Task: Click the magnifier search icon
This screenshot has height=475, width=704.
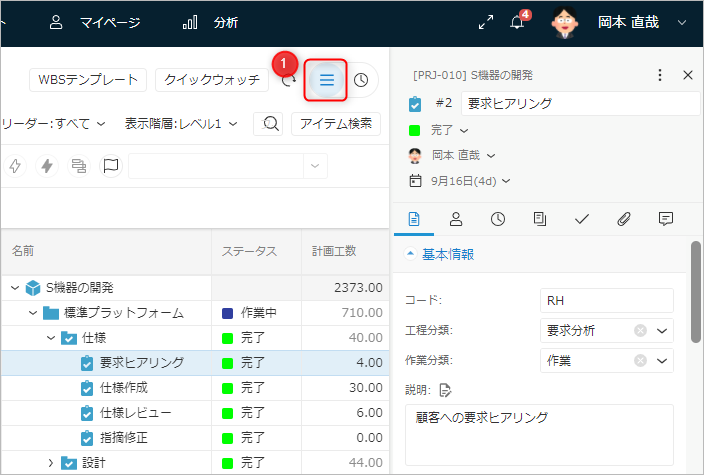Action: tap(268, 124)
